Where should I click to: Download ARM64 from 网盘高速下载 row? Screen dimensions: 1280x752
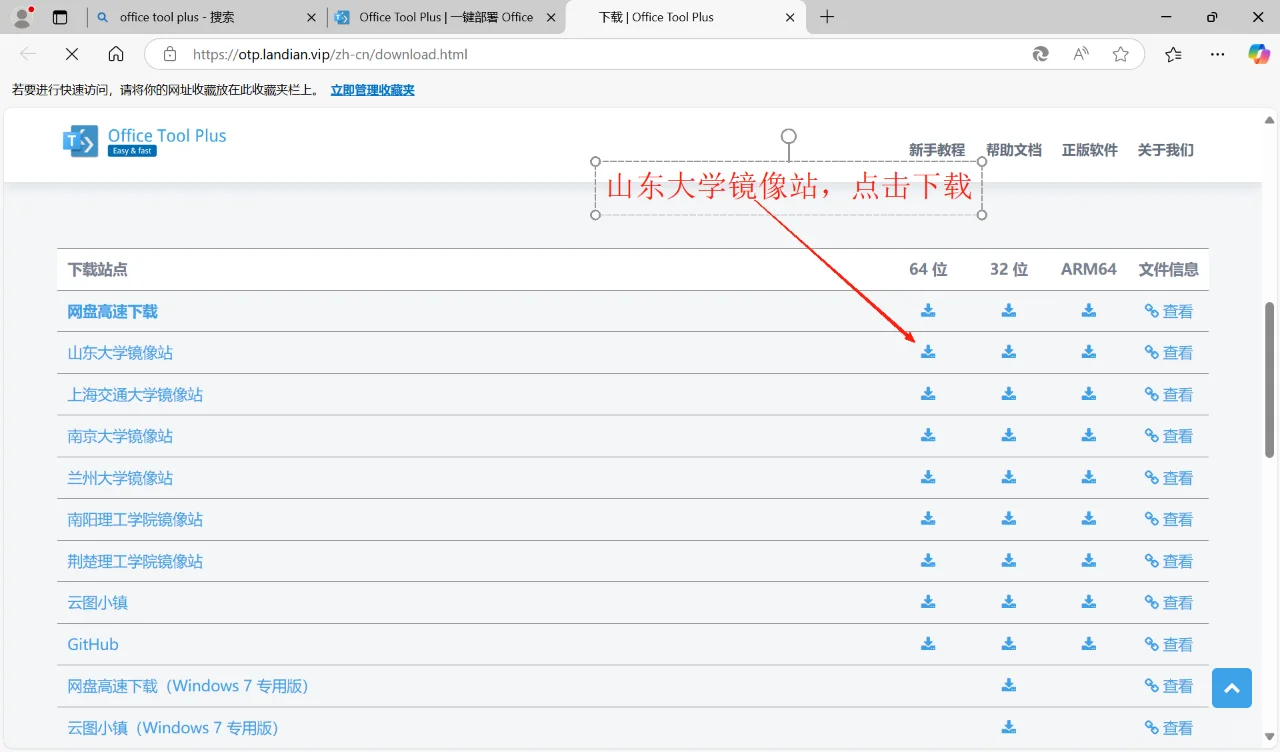click(1089, 311)
